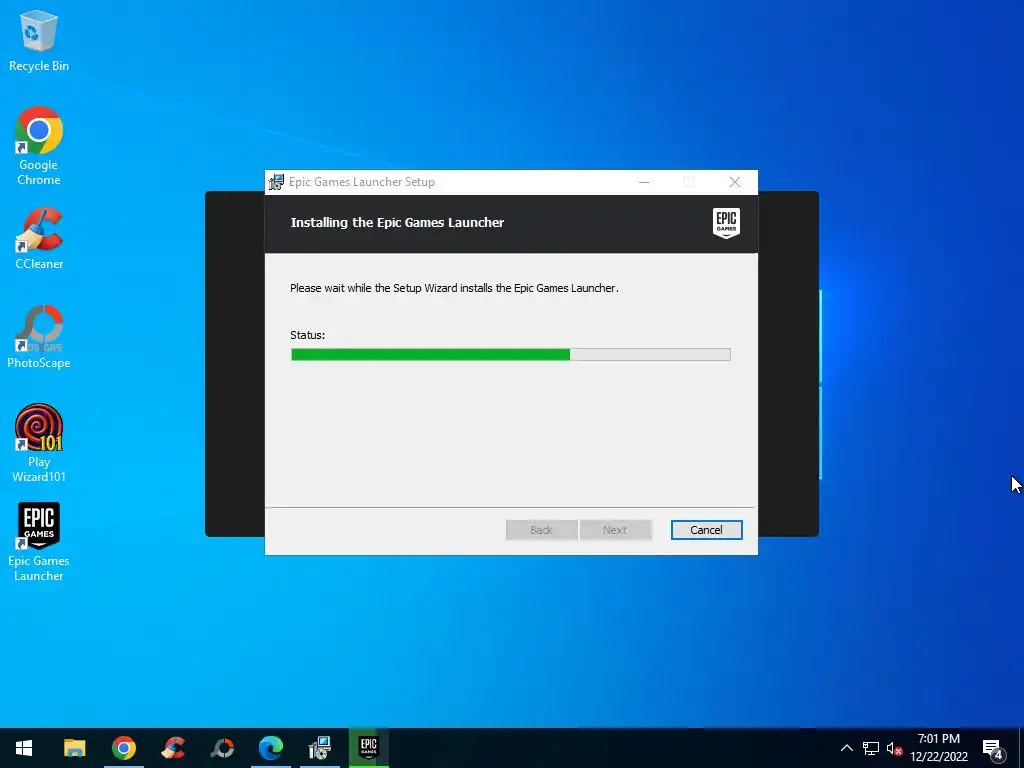Screen dimensions: 1024x768
Task: Open the Recycle Bin desktop icon
Action: [39, 40]
